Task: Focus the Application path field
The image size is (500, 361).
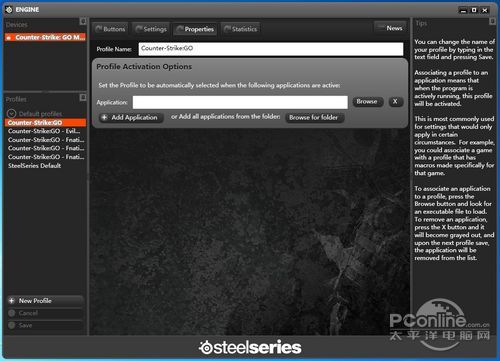Action: (x=240, y=102)
